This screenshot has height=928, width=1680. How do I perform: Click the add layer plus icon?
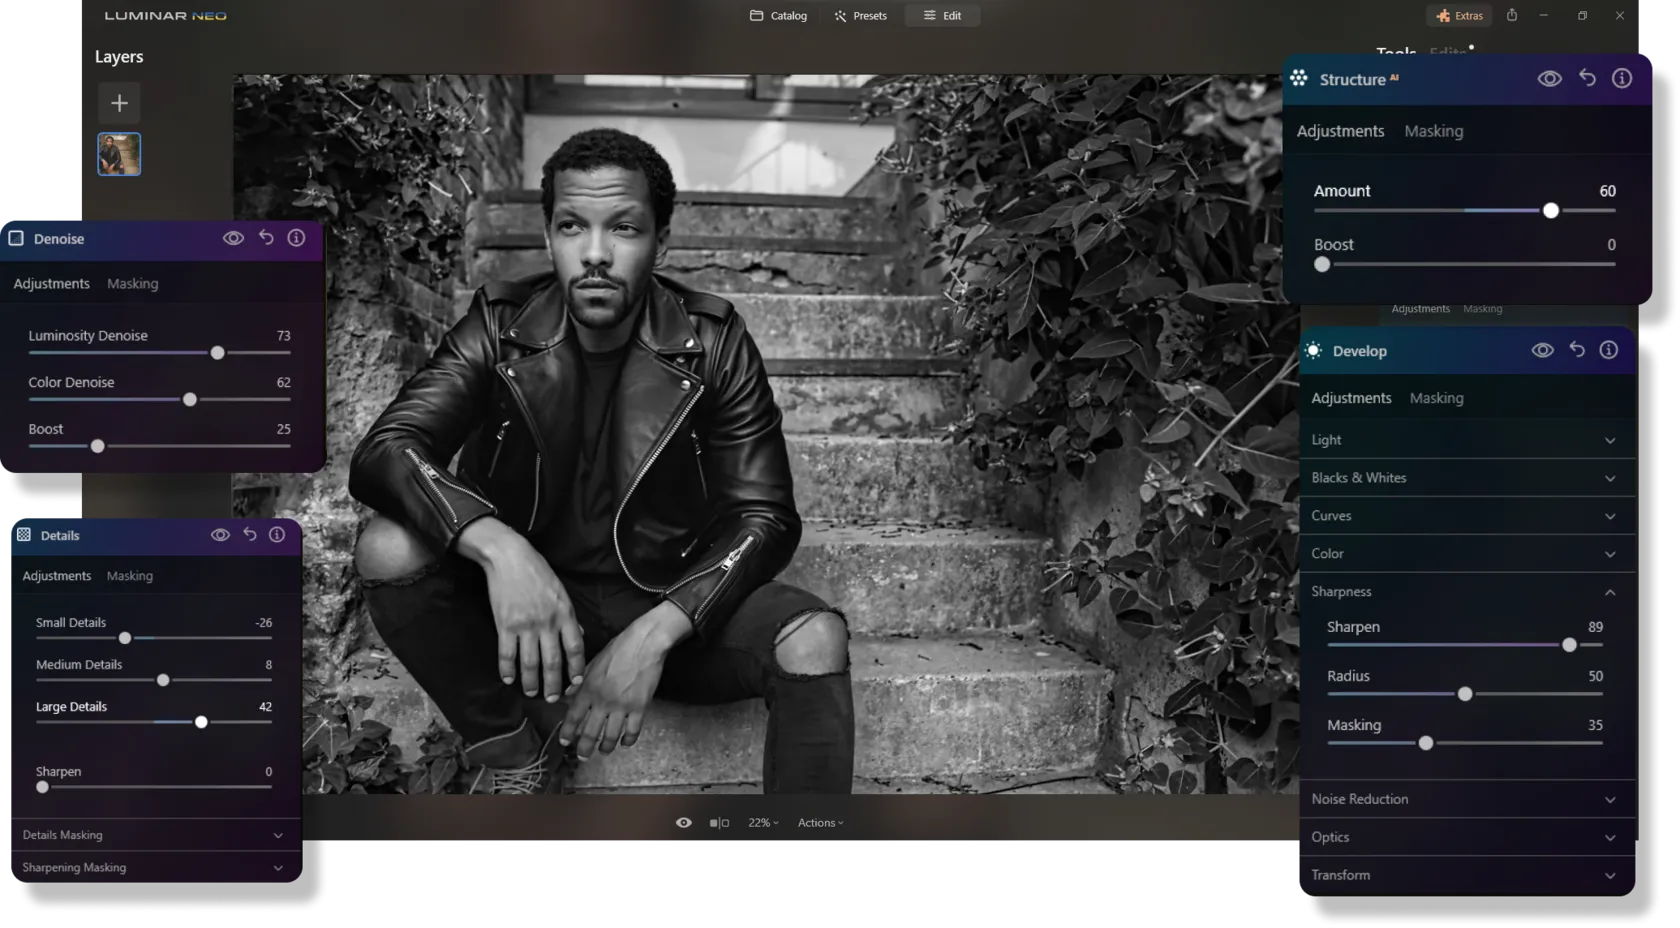pyautogui.click(x=119, y=103)
